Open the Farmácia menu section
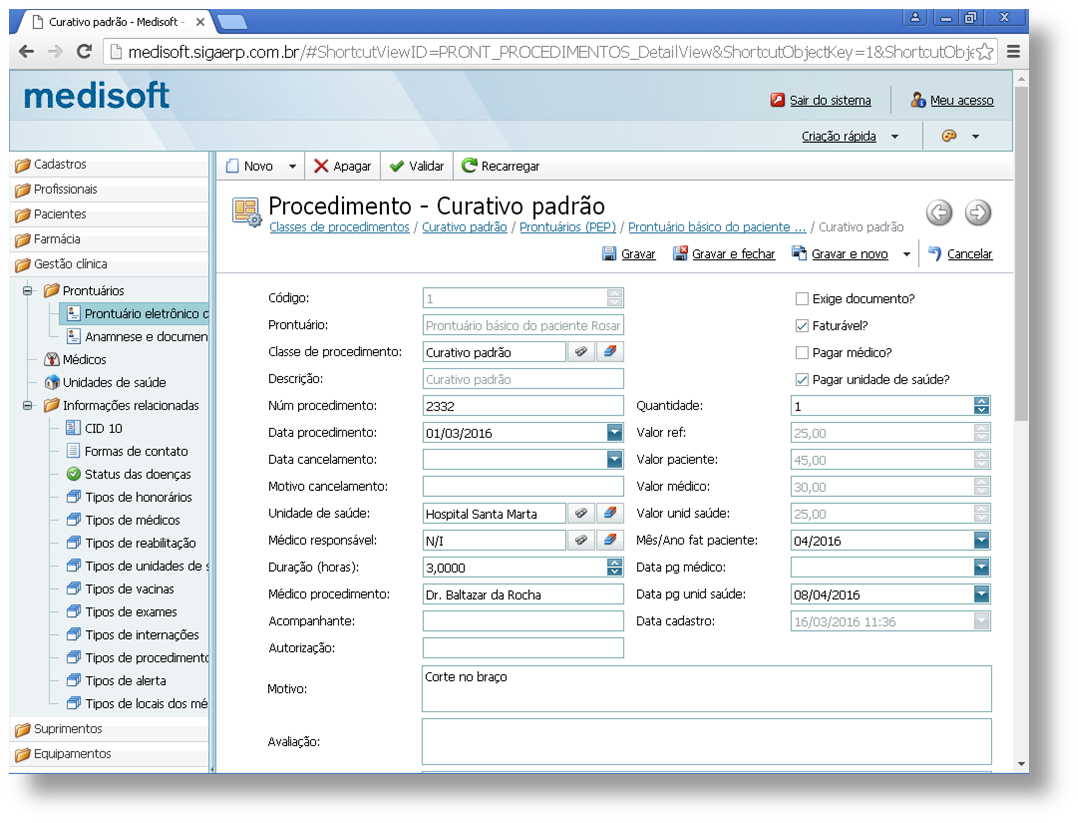Screen dimensions: 1078x823 coord(109,239)
